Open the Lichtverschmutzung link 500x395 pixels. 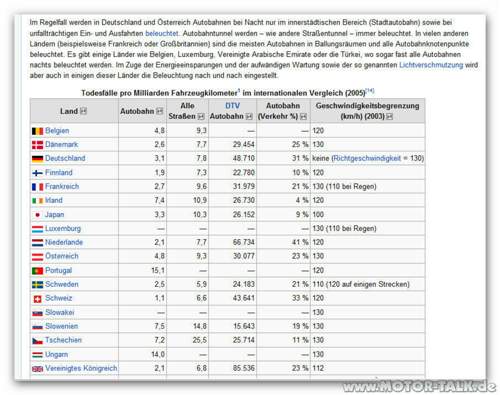click(431, 65)
